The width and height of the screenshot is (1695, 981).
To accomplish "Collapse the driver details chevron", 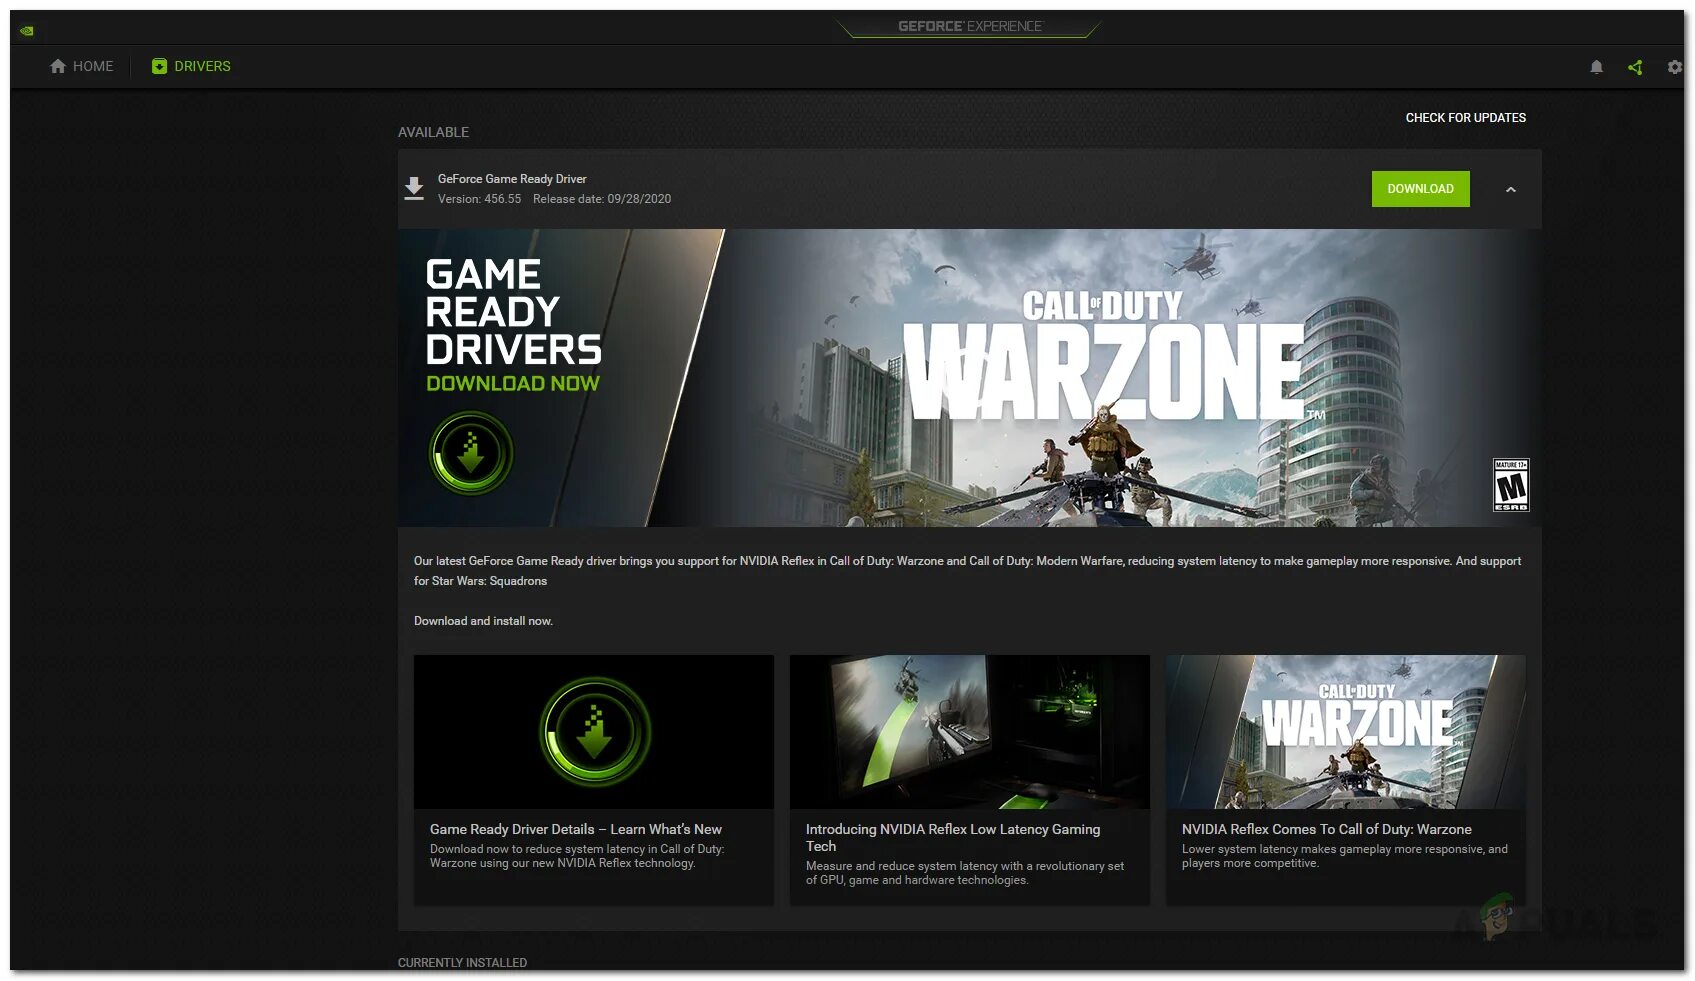I will pyautogui.click(x=1511, y=189).
